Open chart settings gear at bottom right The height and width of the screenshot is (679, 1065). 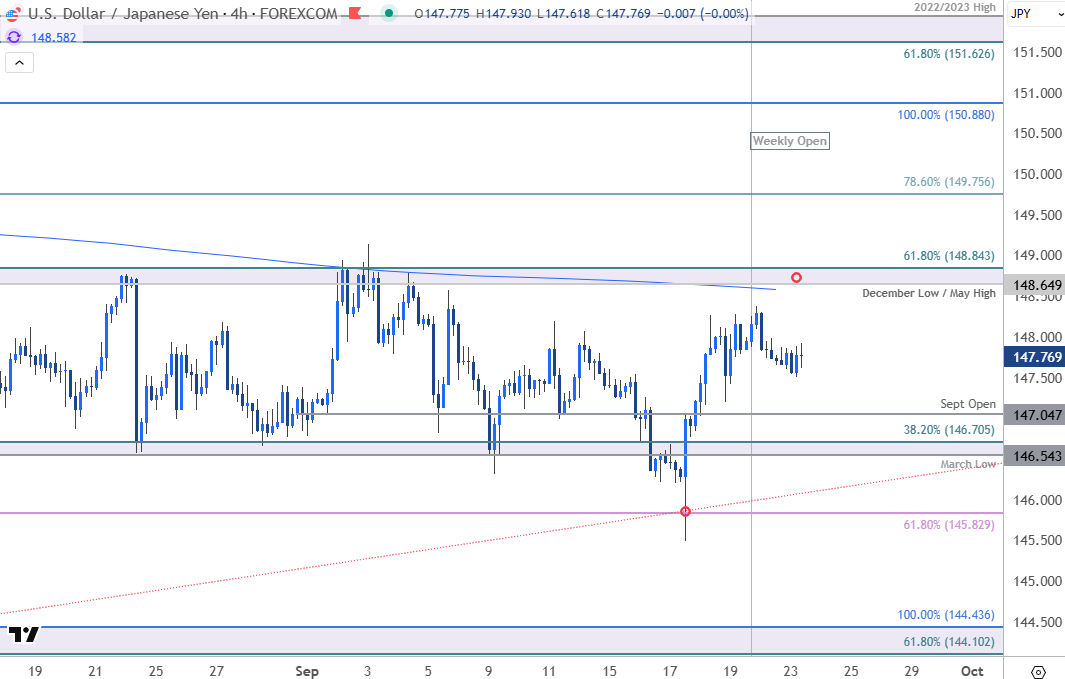coord(1038,671)
